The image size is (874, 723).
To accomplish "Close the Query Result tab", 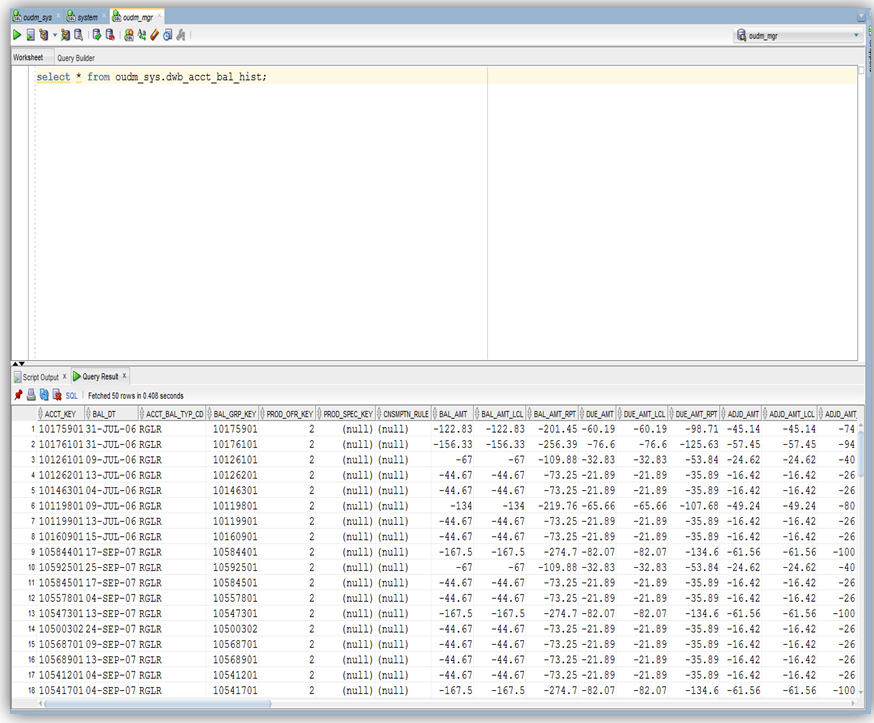I will click(124, 376).
